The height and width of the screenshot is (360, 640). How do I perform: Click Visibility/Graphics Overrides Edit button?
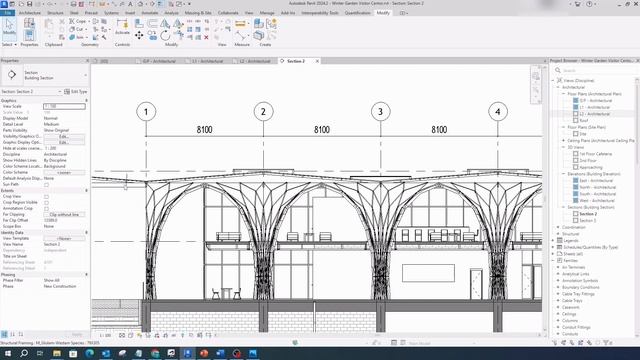(x=64, y=136)
